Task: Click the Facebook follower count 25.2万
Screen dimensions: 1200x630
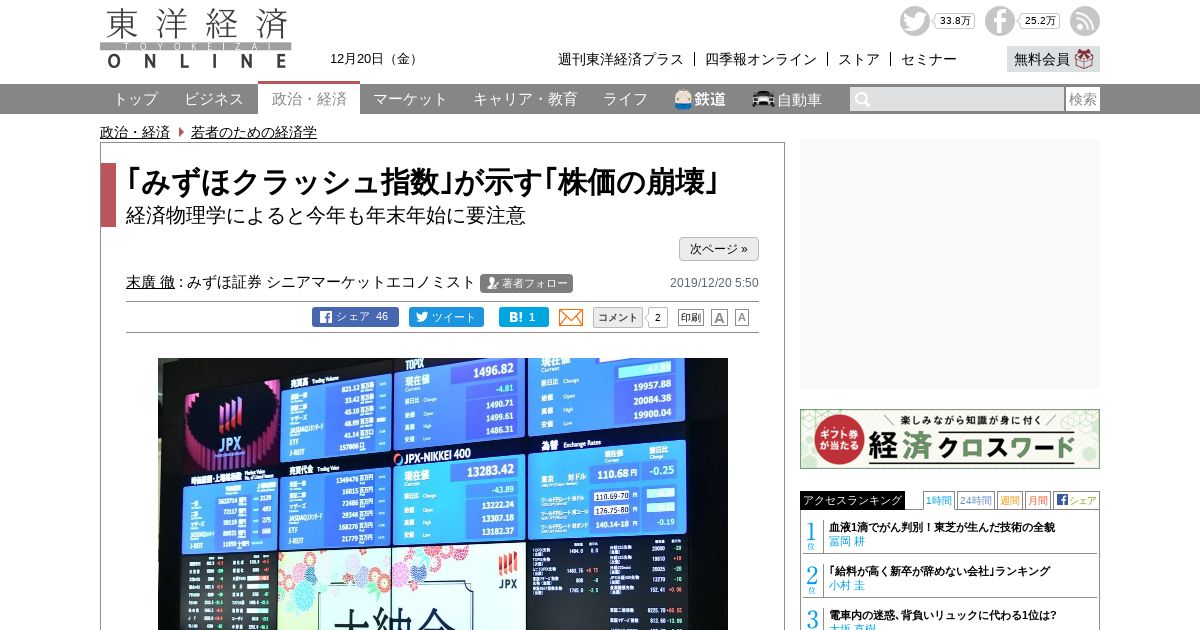Action: (x=1040, y=21)
